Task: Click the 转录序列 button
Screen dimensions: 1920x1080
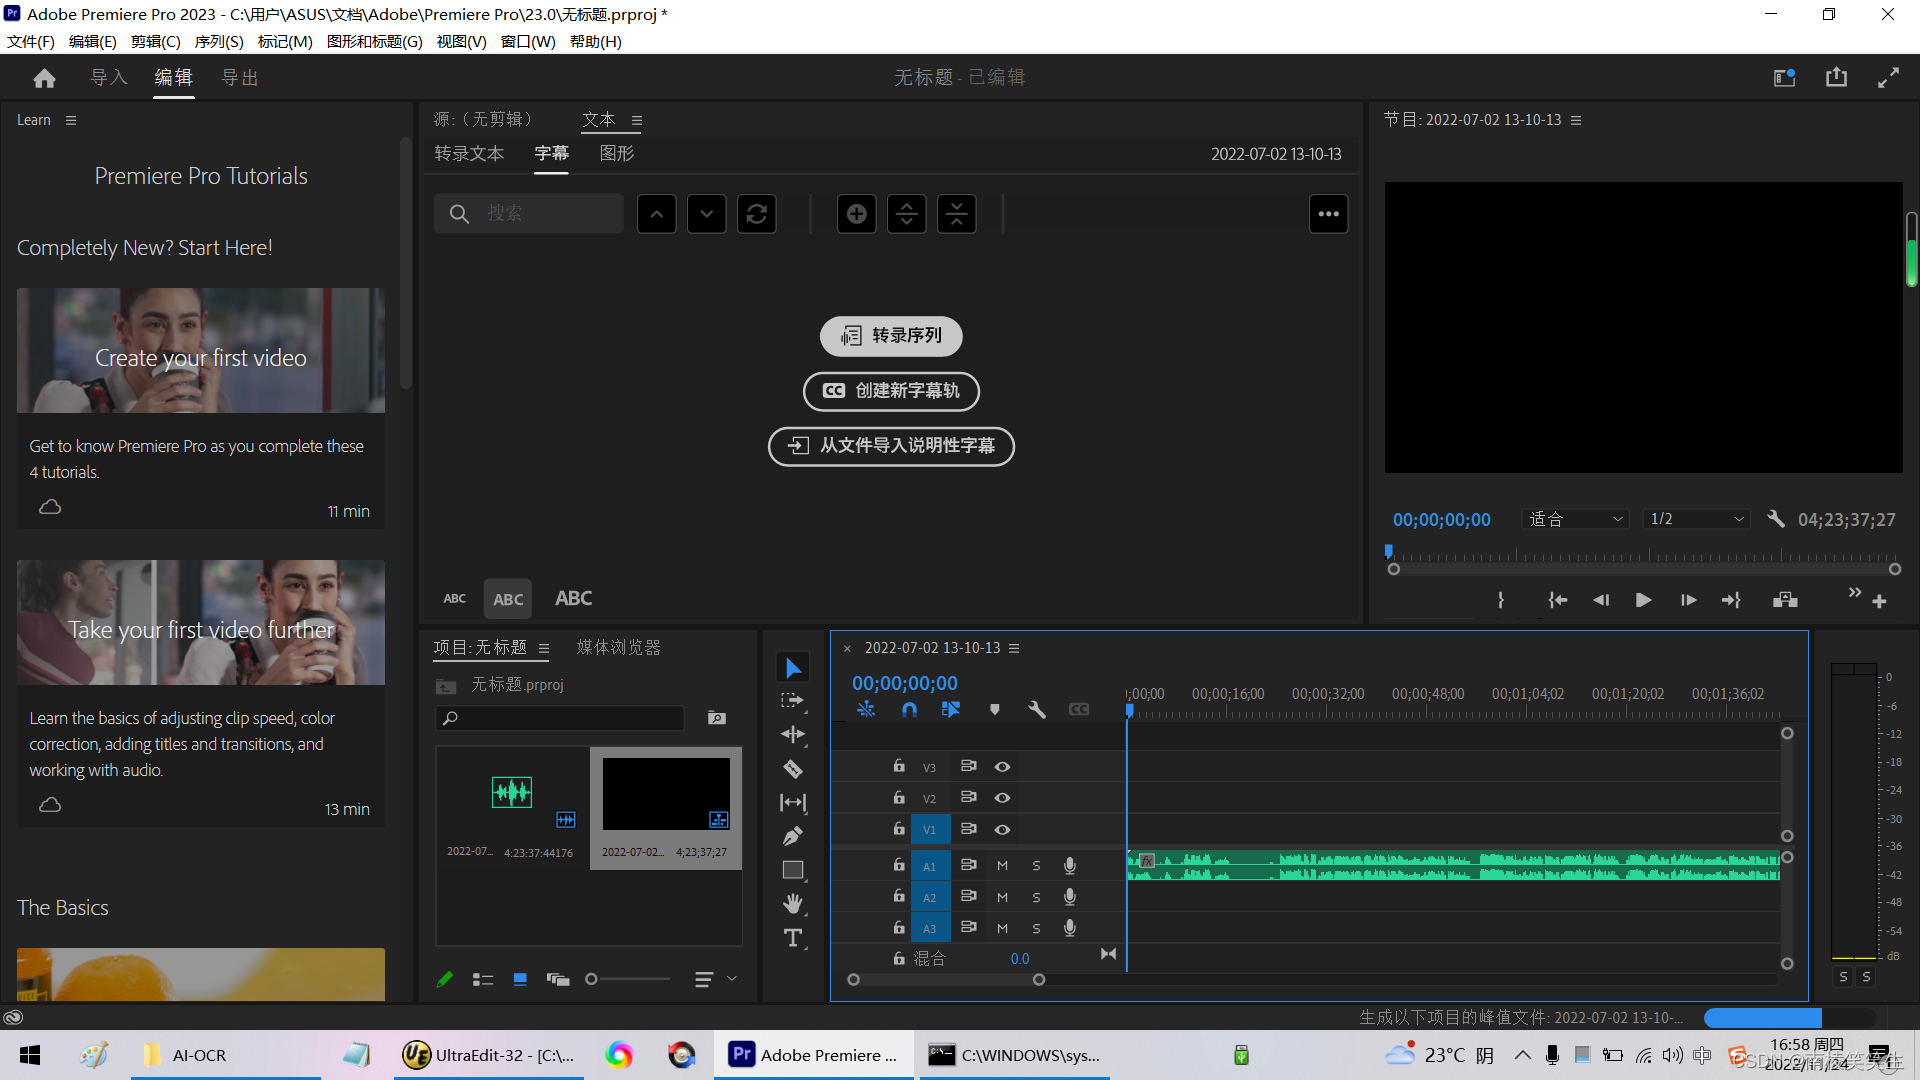Action: pyautogui.click(x=891, y=336)
